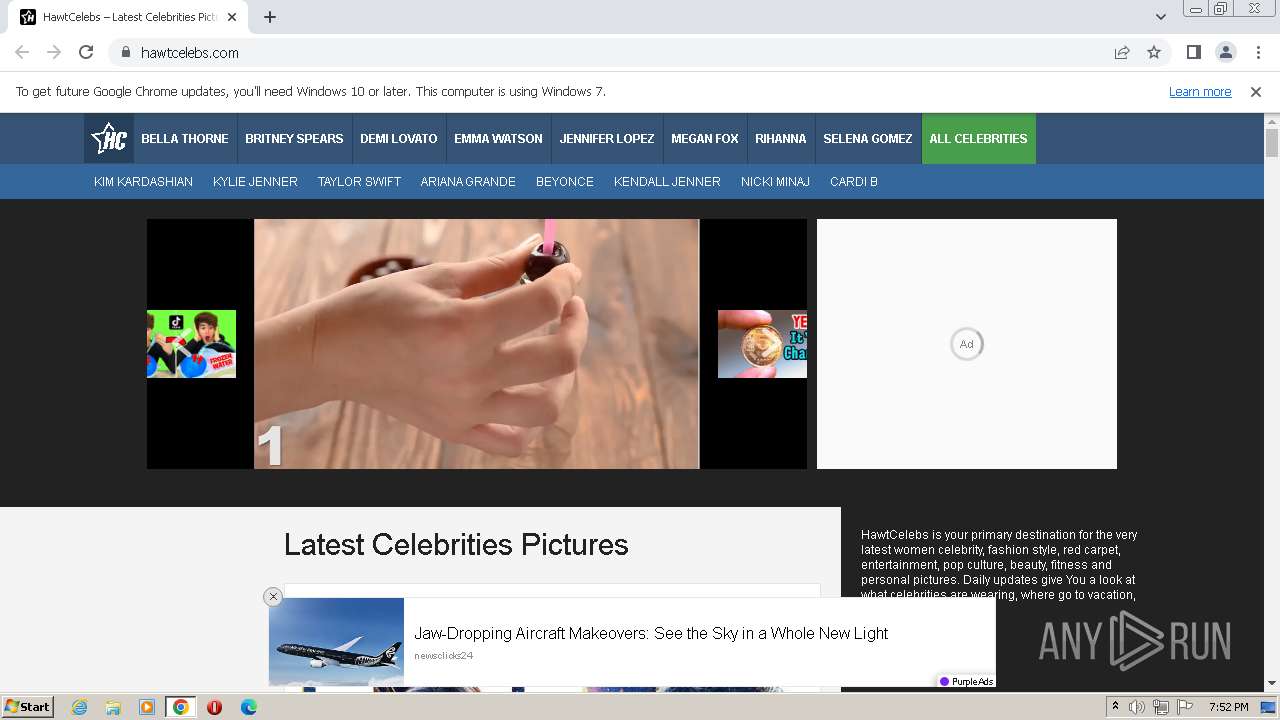Open Britney Spears menu item

pyautogui.click(x=294, y=139)
